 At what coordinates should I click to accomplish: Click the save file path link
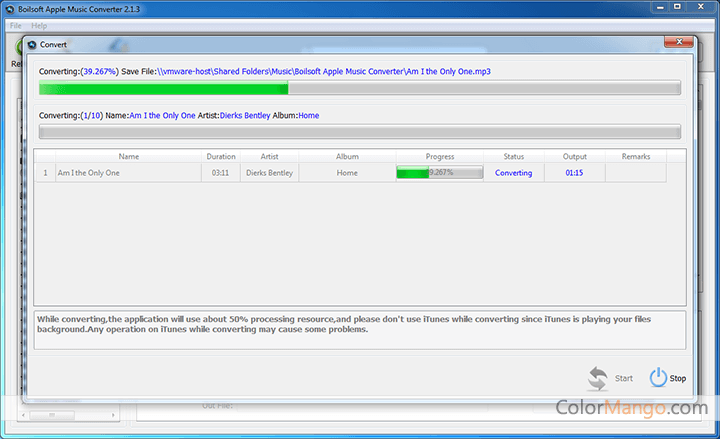pyautogui.click(x=324, y=72)
